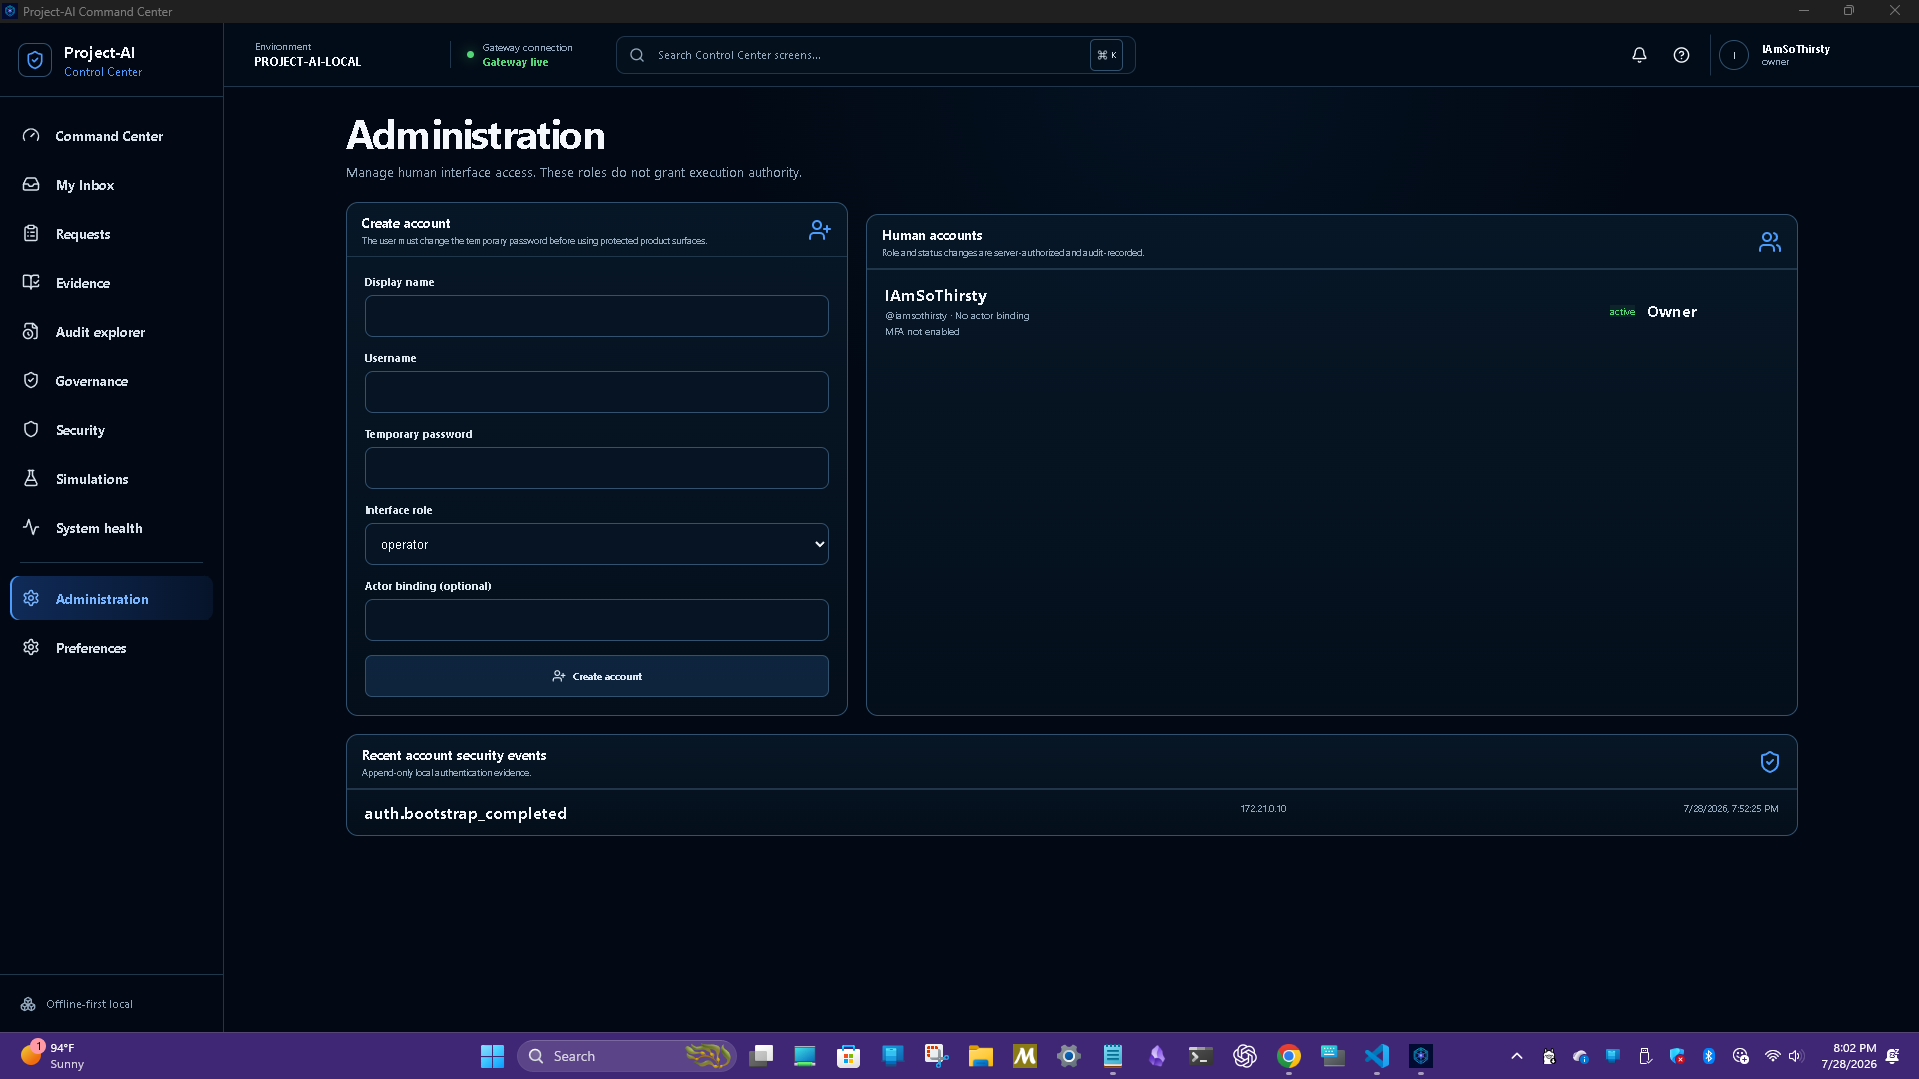Open Microsoft Store from taskbar
This screenshot has width=1919, height=1079.
(848, 1056)
